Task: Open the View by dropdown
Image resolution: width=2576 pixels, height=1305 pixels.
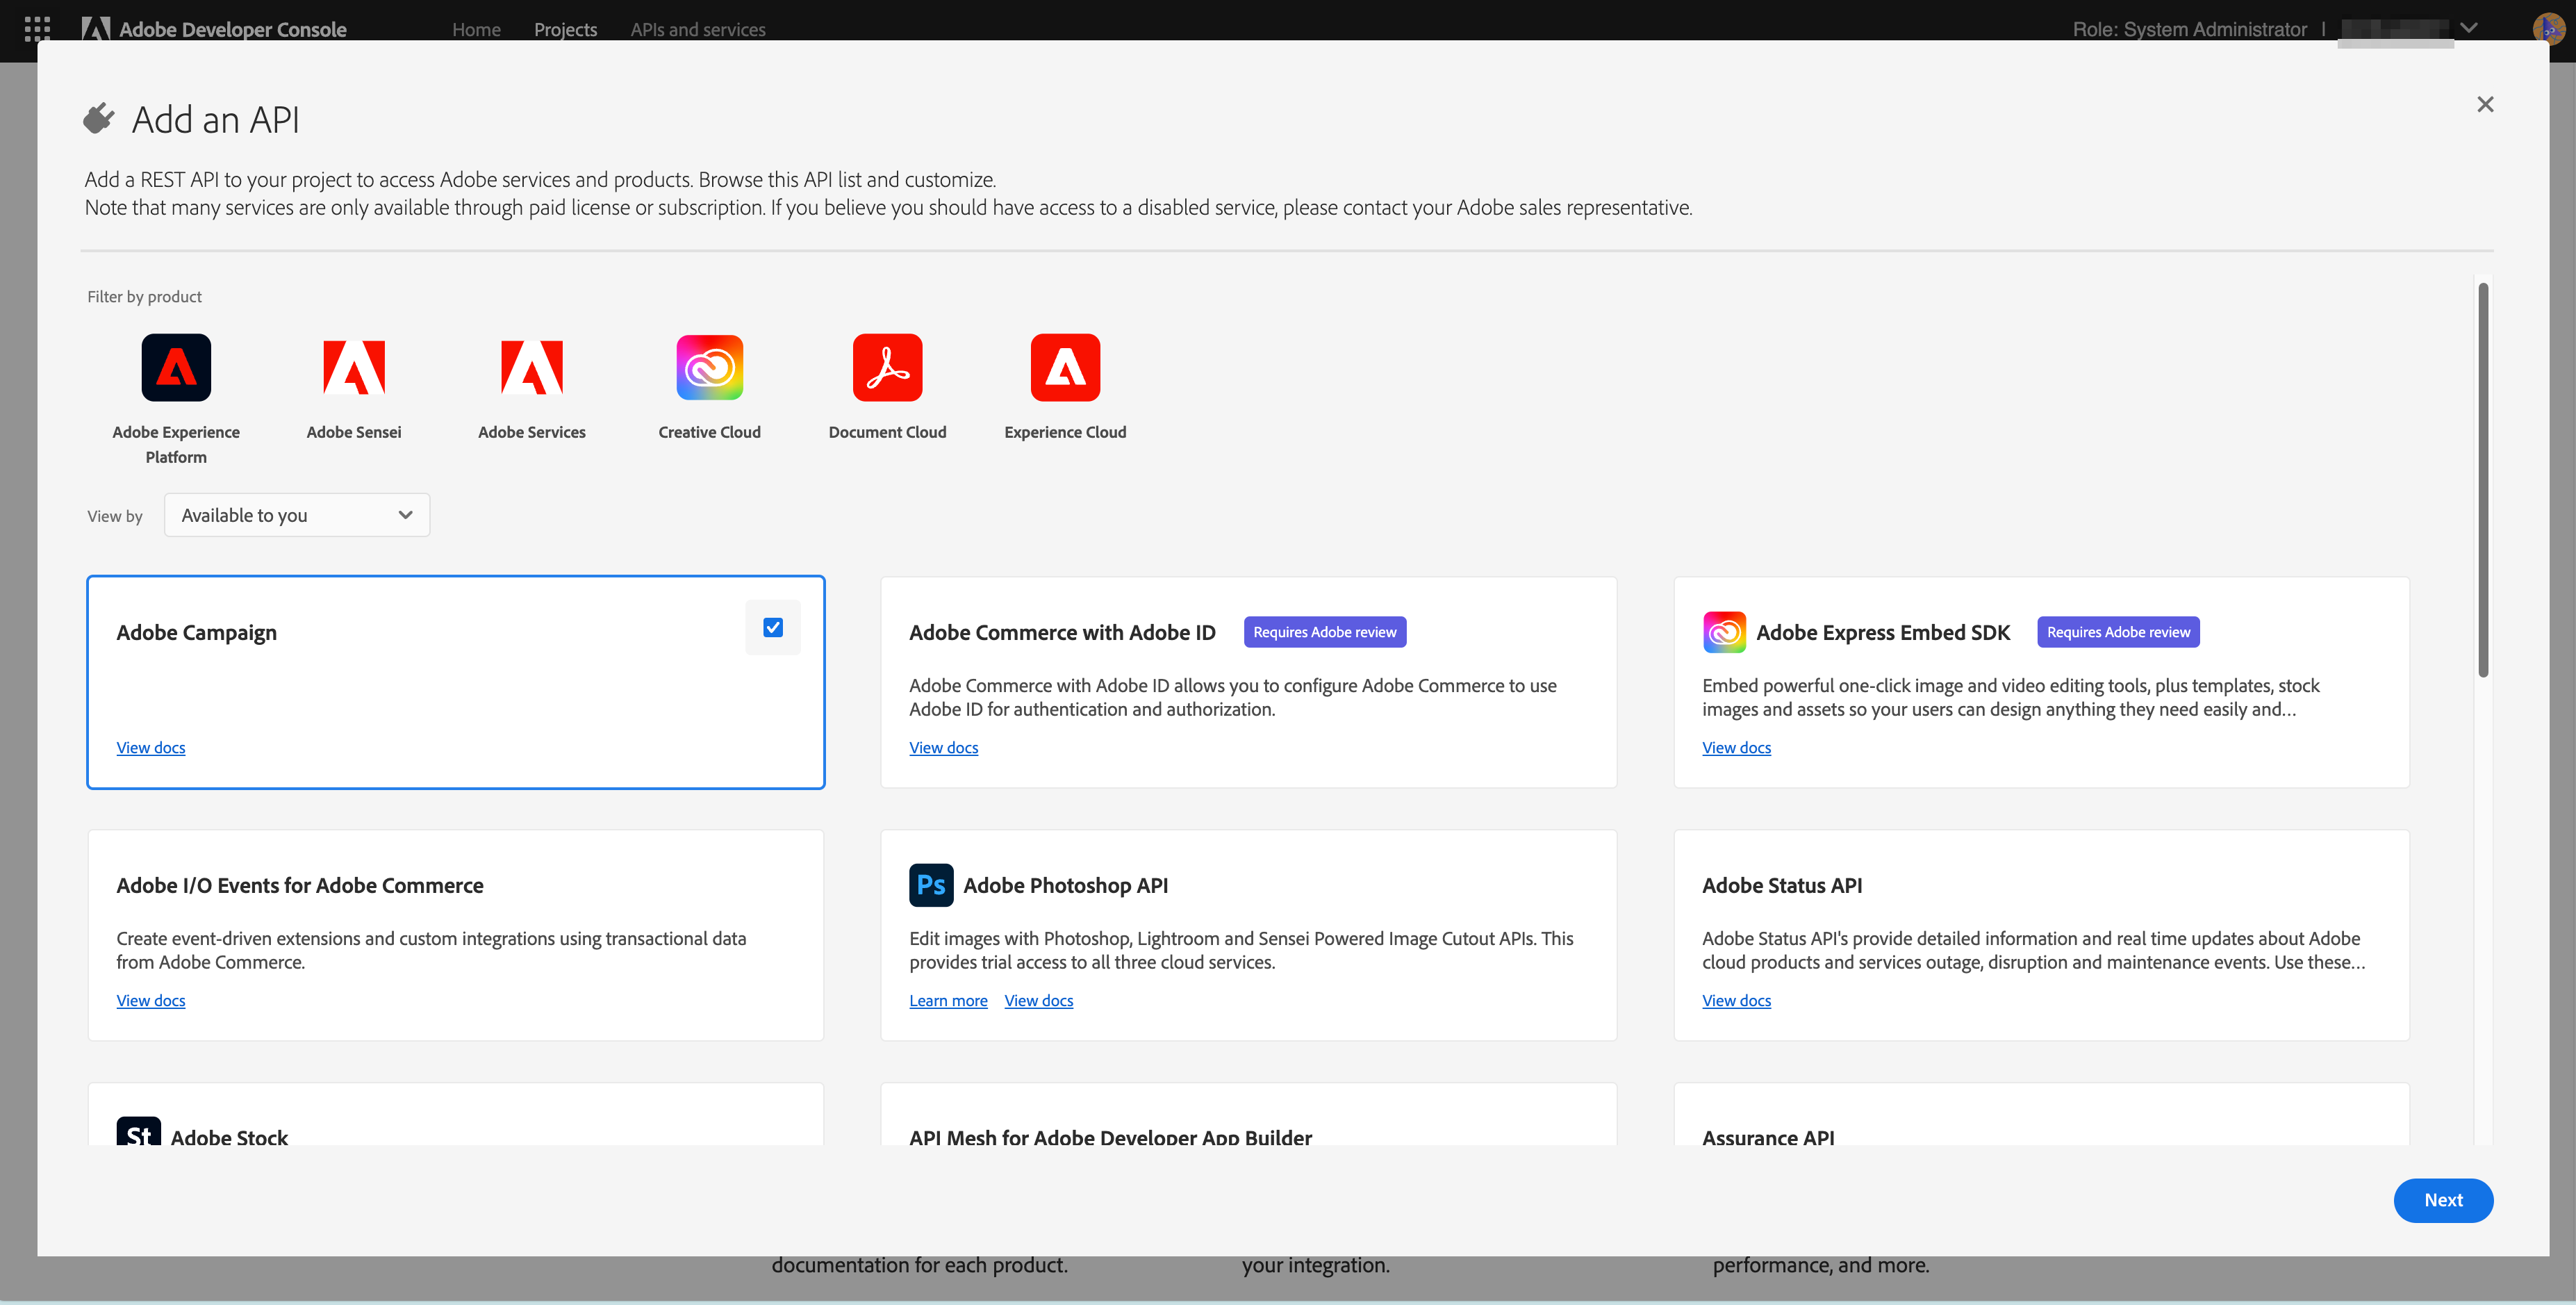Action: (x=297, y=515)
